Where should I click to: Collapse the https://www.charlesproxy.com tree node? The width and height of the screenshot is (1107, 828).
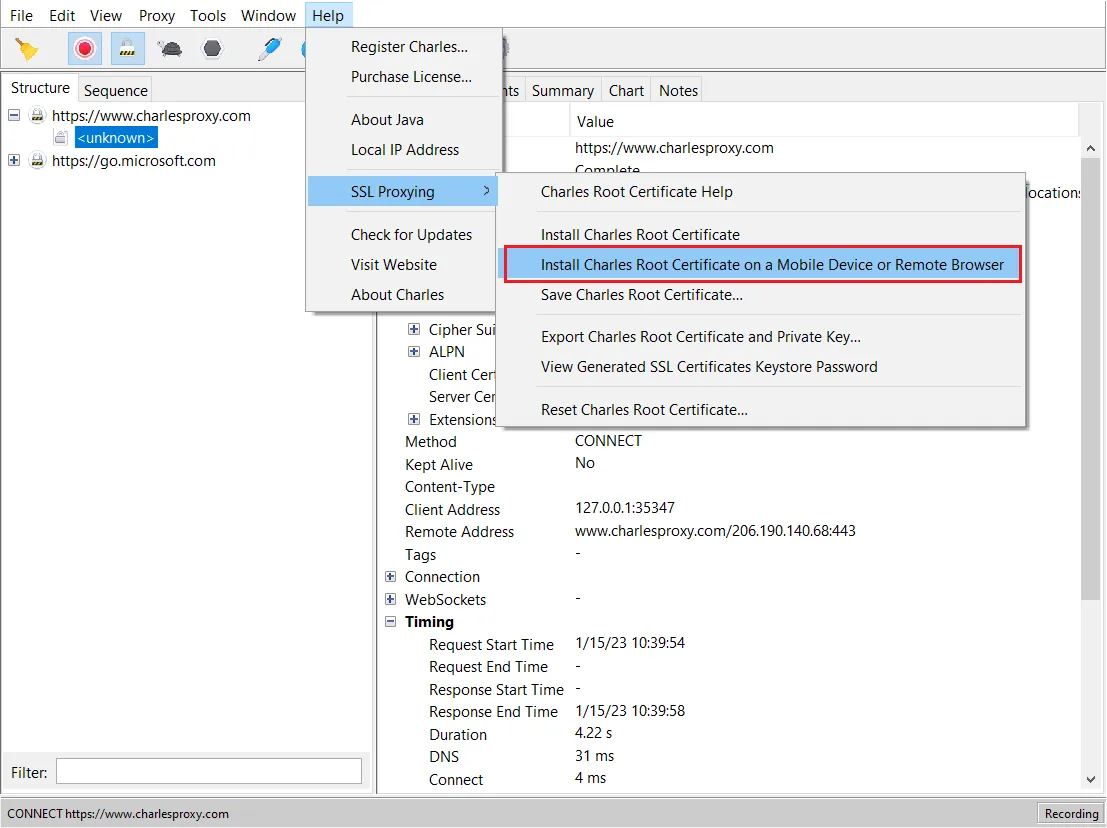click(x=14, y=115)
